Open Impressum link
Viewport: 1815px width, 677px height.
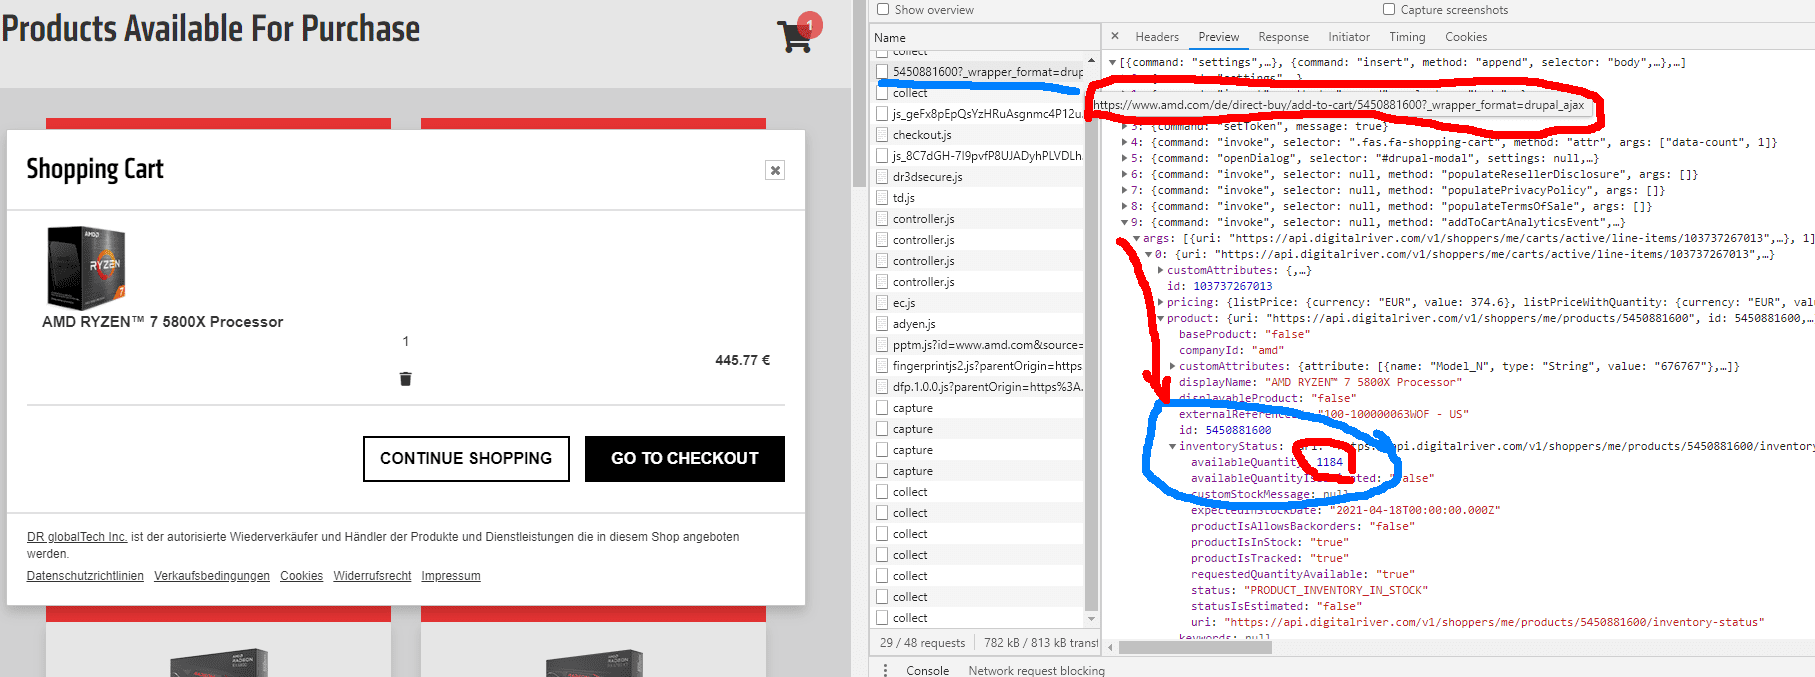tap(451, 576)
